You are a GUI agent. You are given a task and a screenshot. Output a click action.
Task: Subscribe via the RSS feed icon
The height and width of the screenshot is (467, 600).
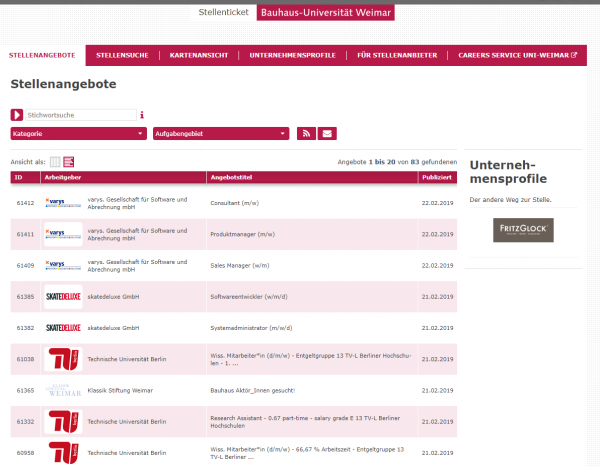point(306,134)
